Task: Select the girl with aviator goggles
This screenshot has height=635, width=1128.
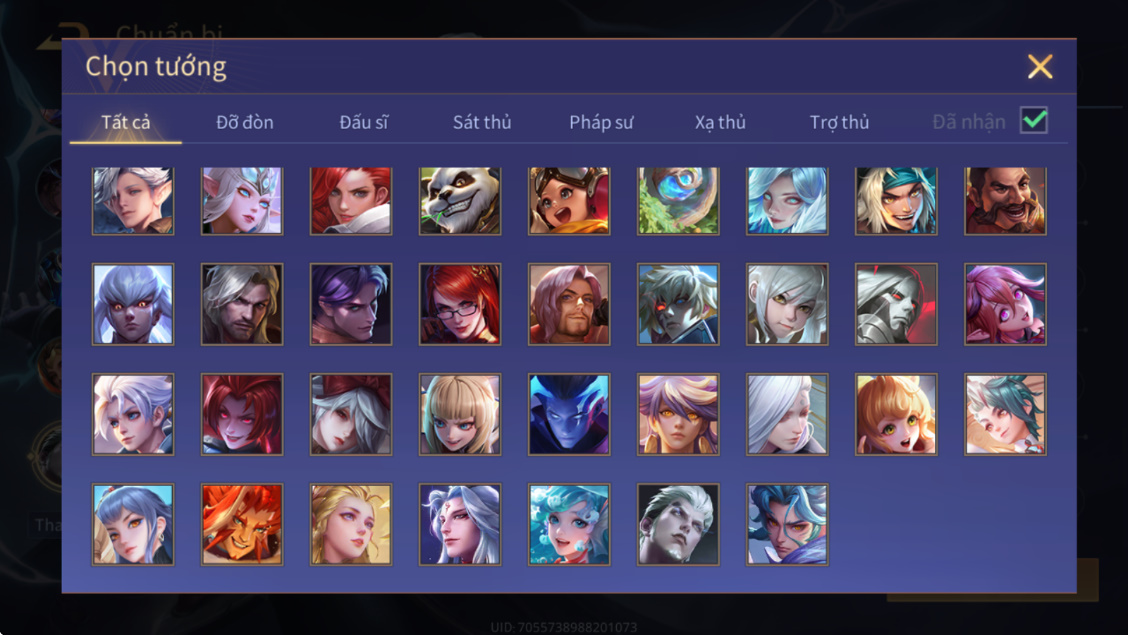Action: 569,201
